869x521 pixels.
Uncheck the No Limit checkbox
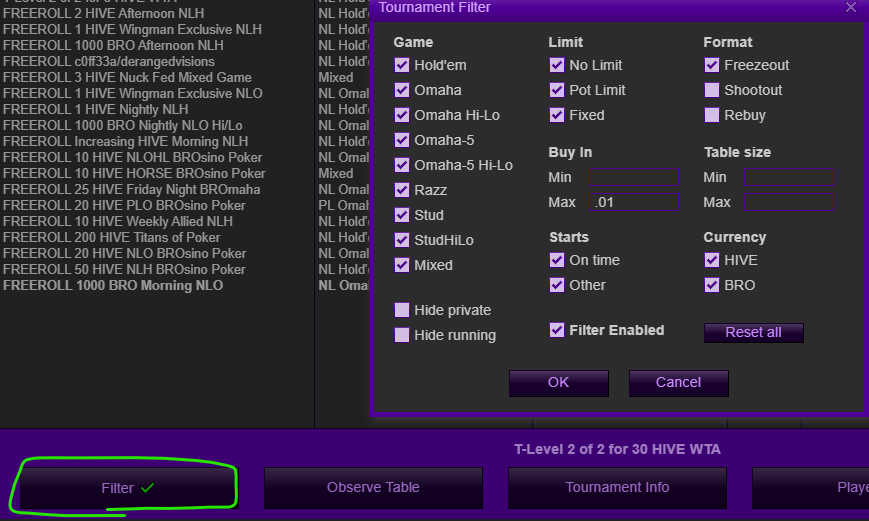tap(557, 65)
